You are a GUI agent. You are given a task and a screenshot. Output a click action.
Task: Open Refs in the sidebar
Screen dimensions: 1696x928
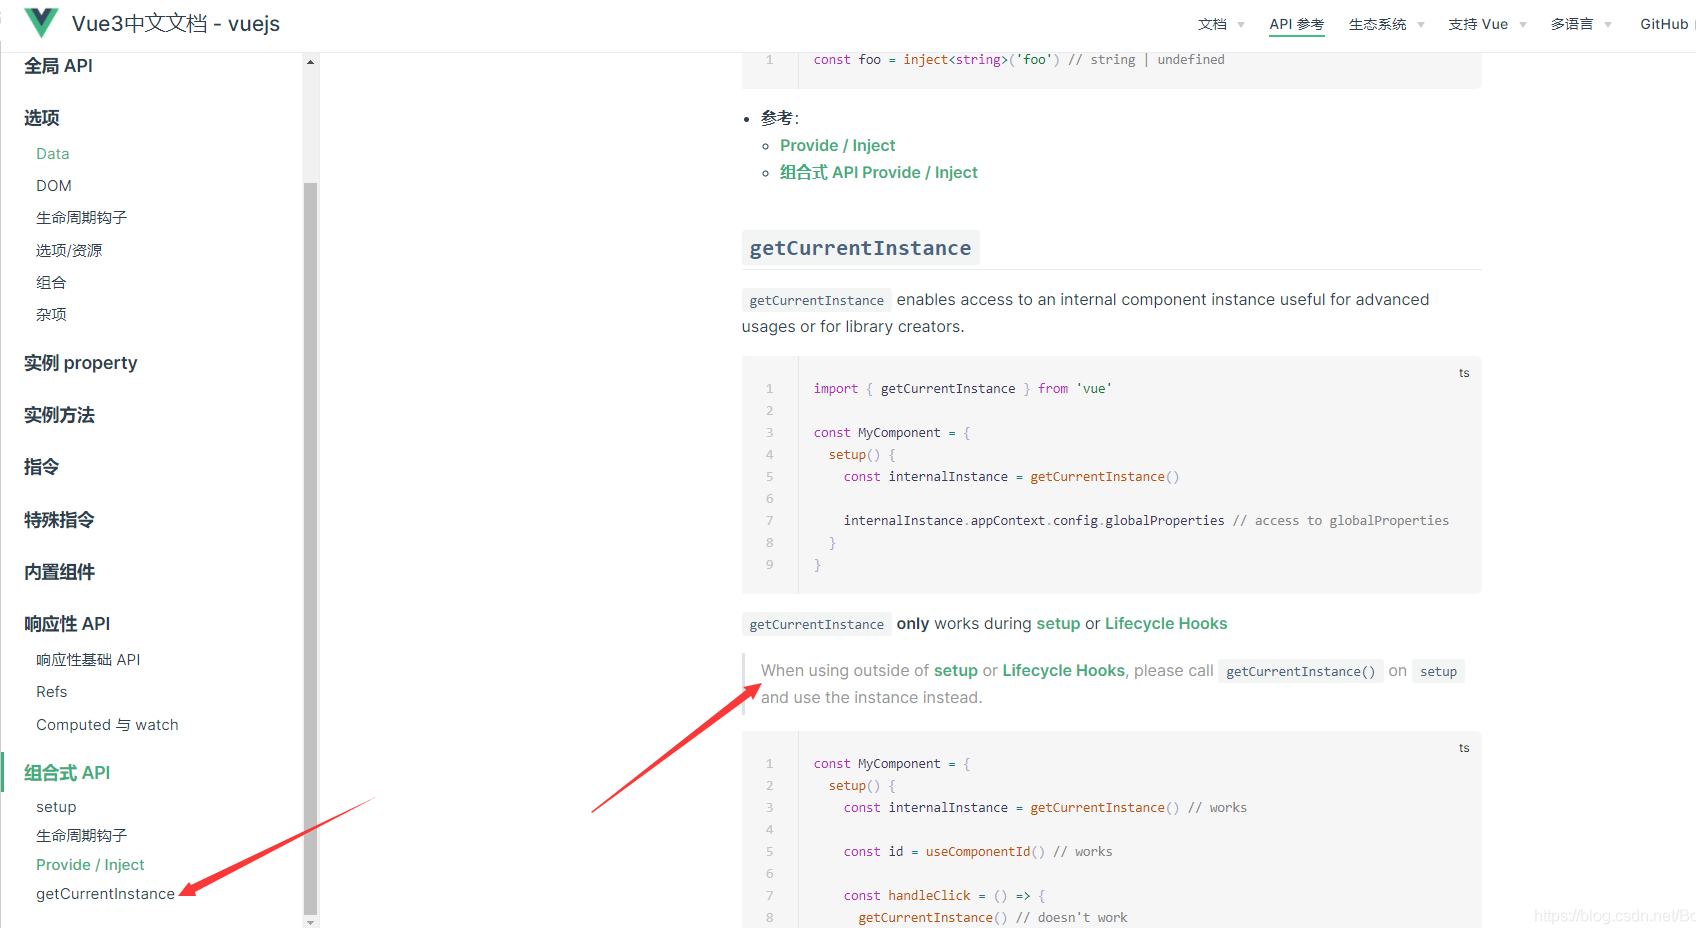point(52,692)
